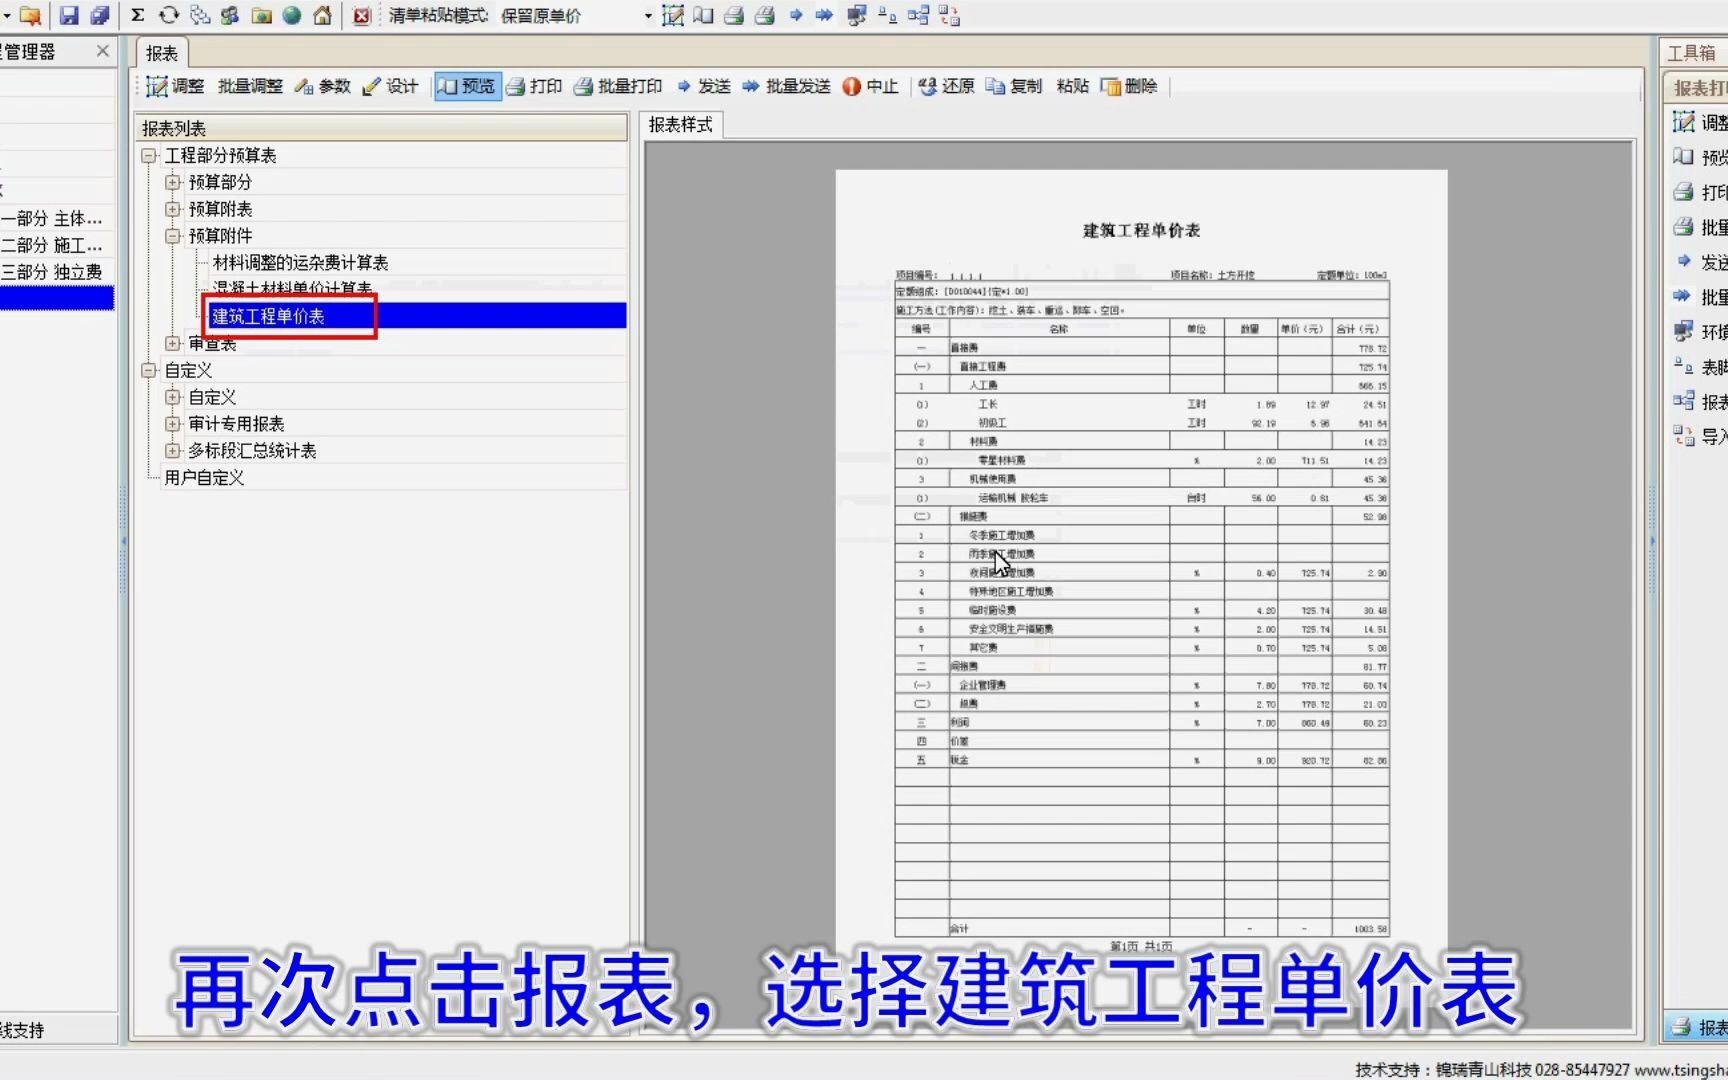Select the 报表 tab
The width and height of the screenshot is (1728, 1080).
pyautogui.click(x=161, y=53)
